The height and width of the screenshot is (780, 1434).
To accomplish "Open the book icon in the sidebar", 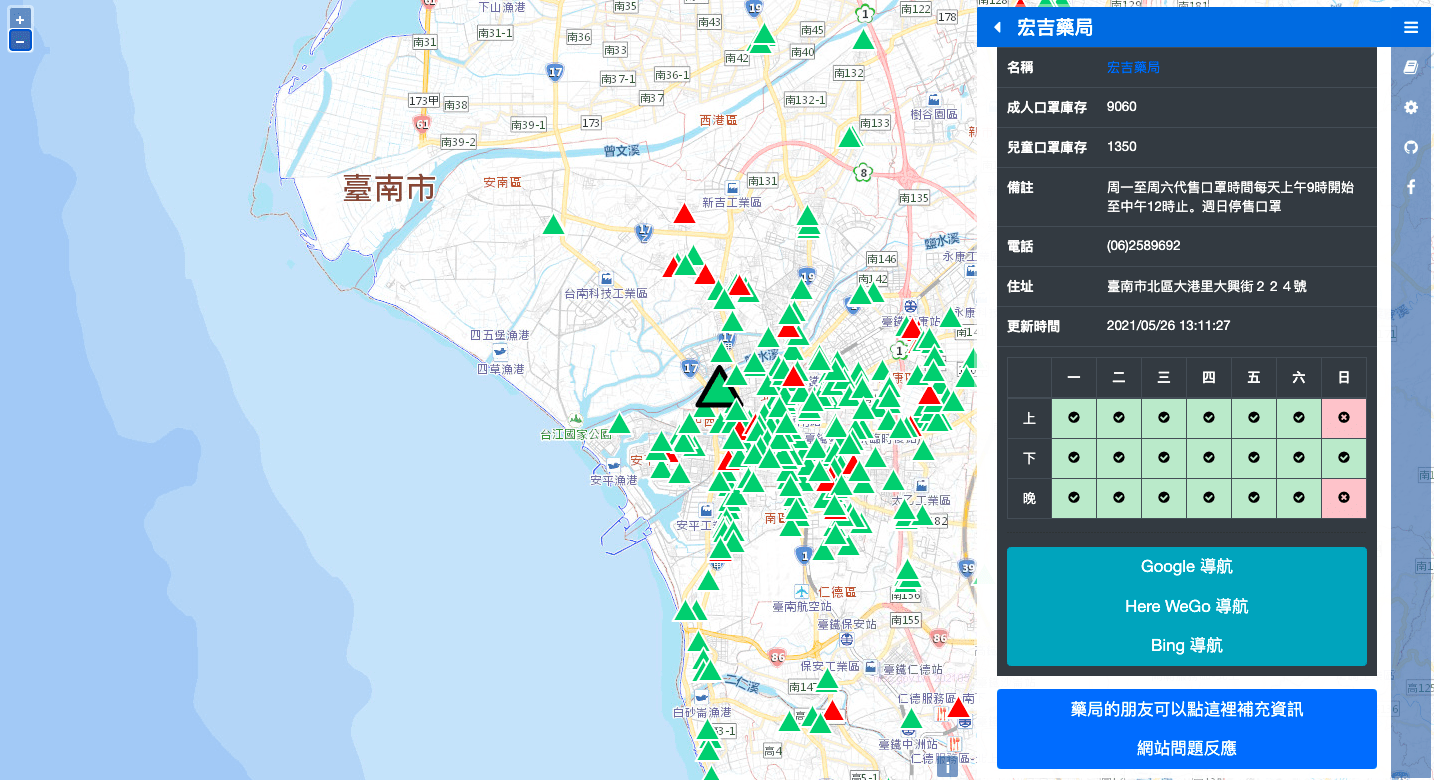I will point(1411,67).
